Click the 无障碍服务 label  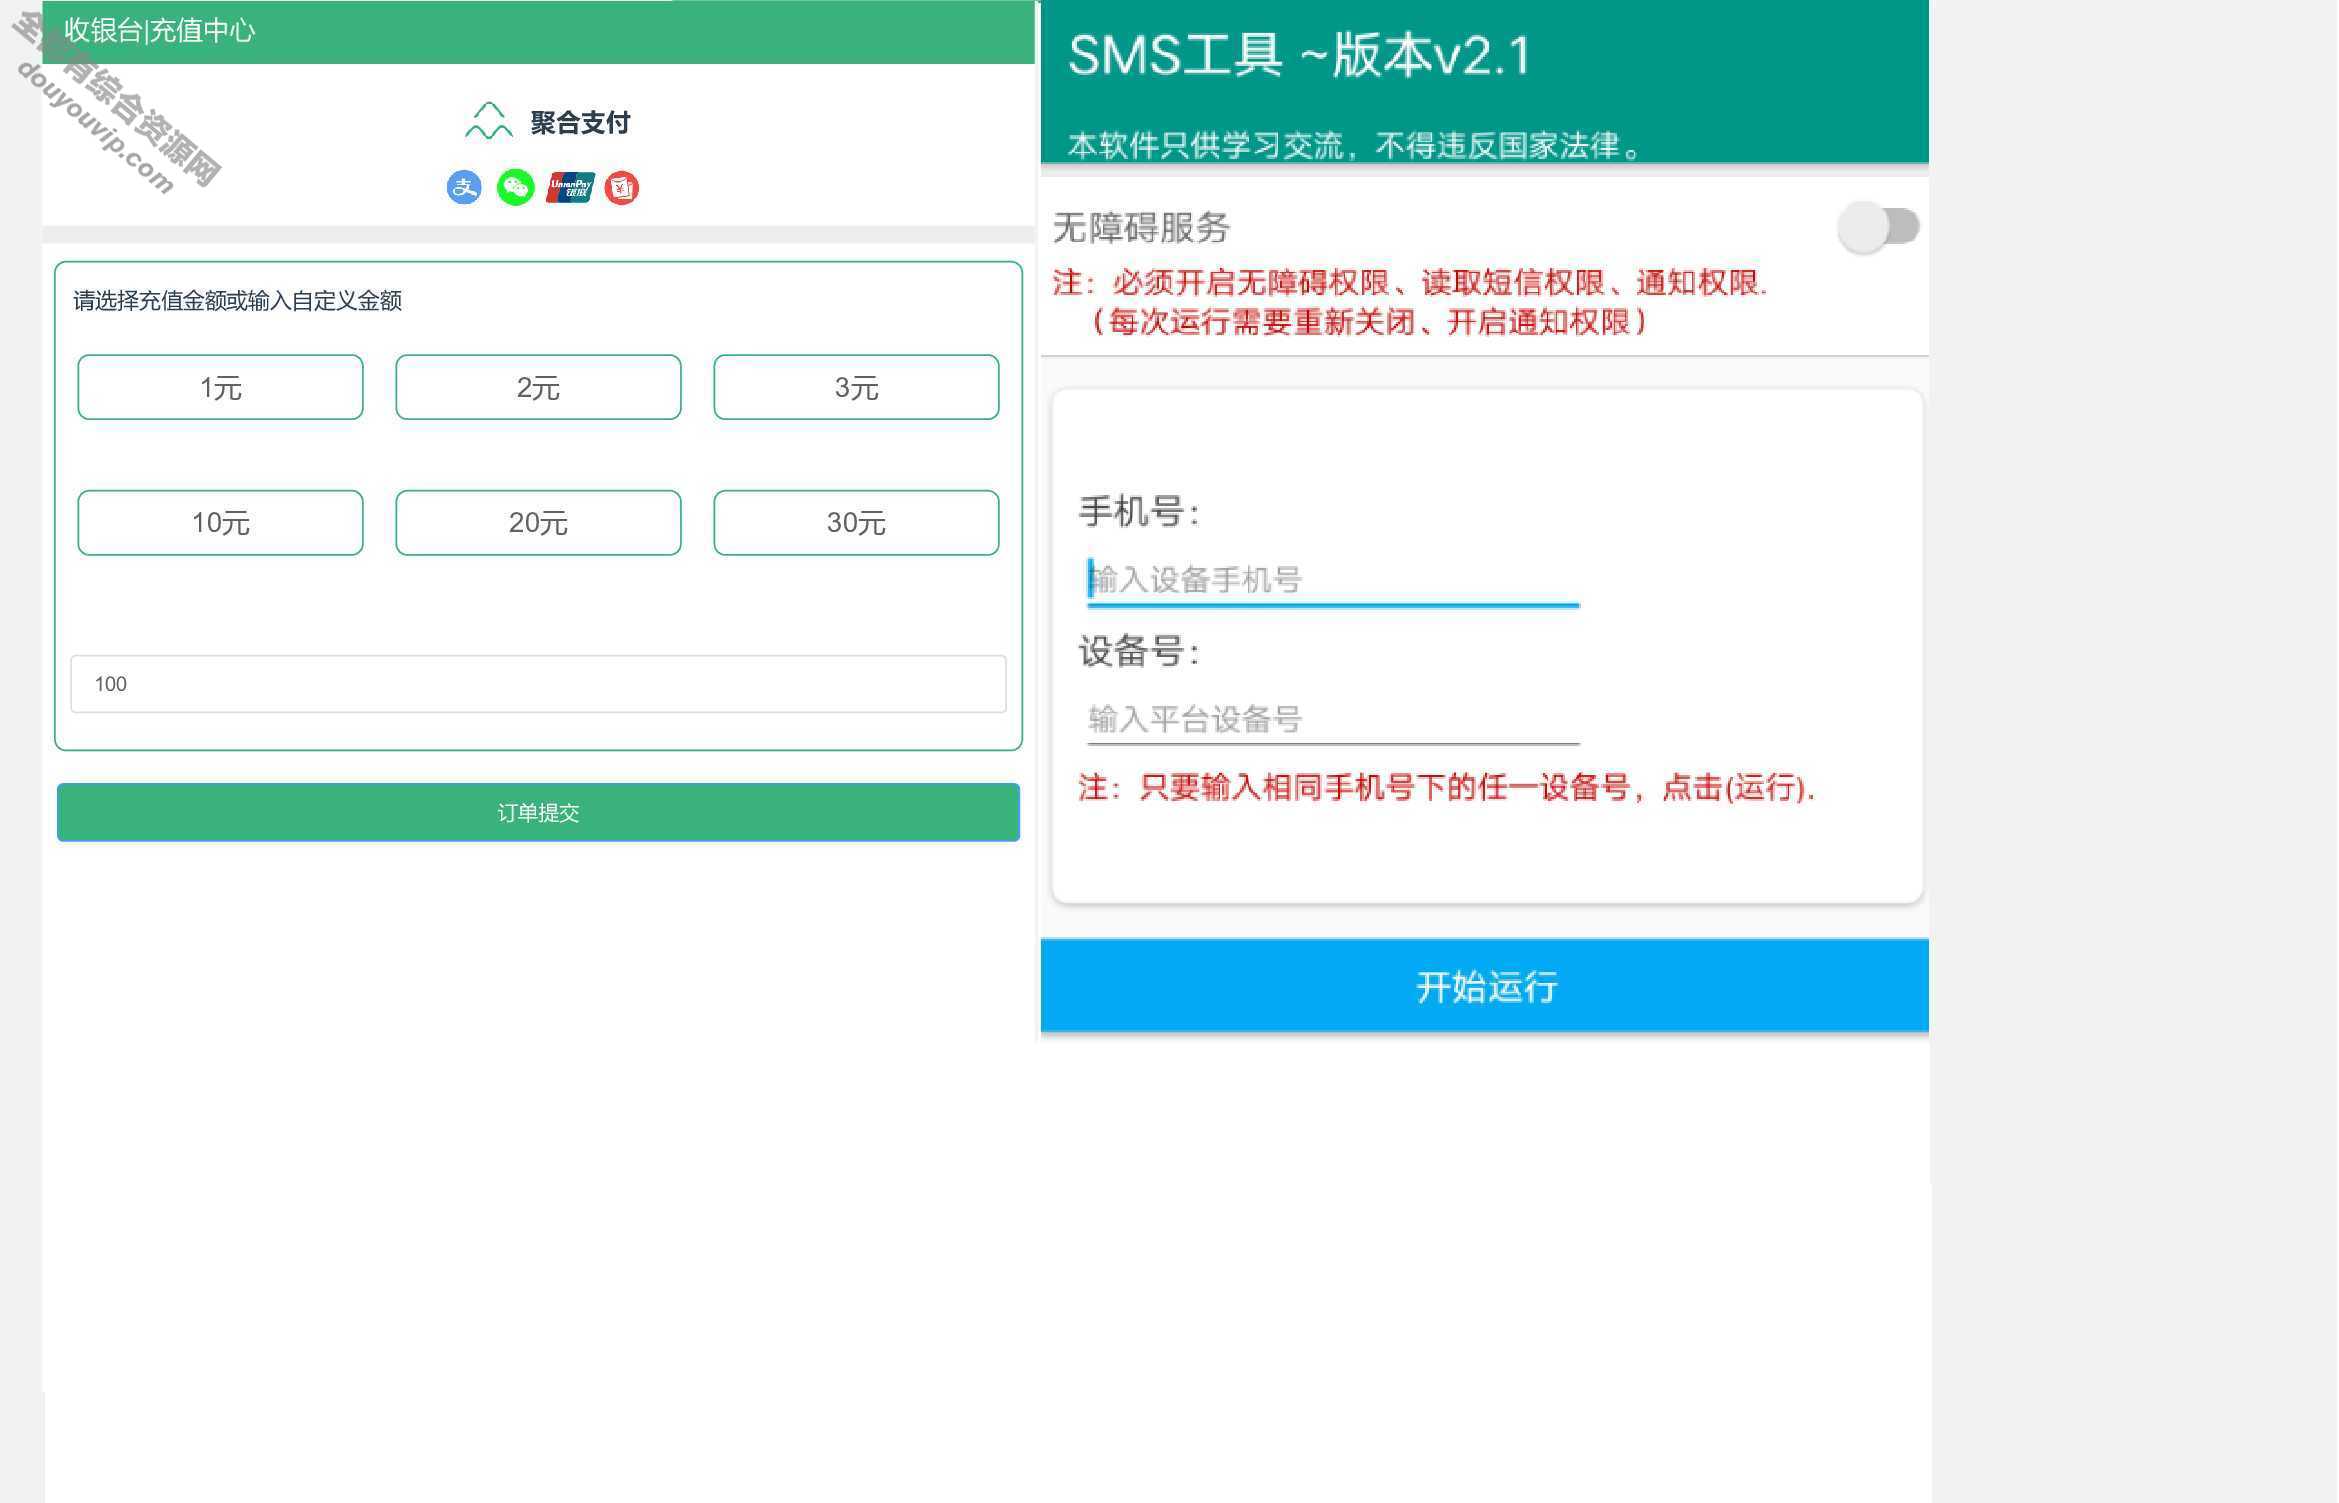[x=1141, y=228]
